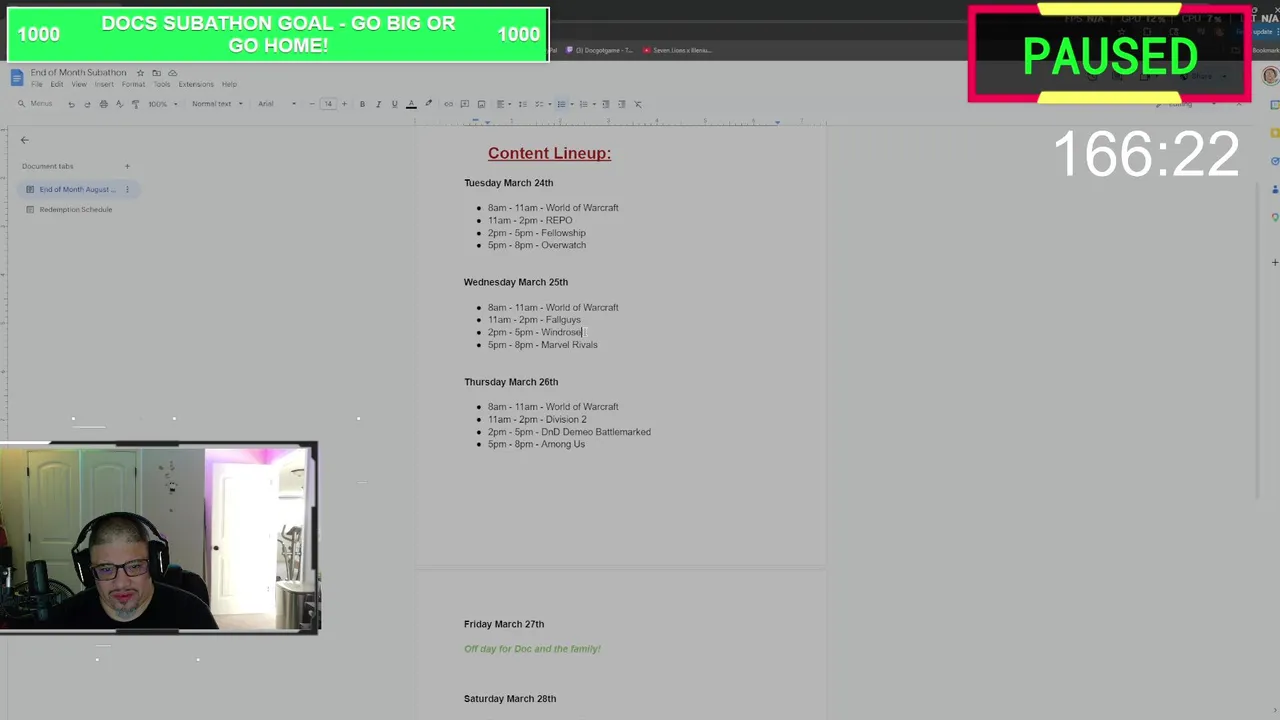Click the Increase indent icon
This screenshot has width=1280, height=720.
point(621,104)
